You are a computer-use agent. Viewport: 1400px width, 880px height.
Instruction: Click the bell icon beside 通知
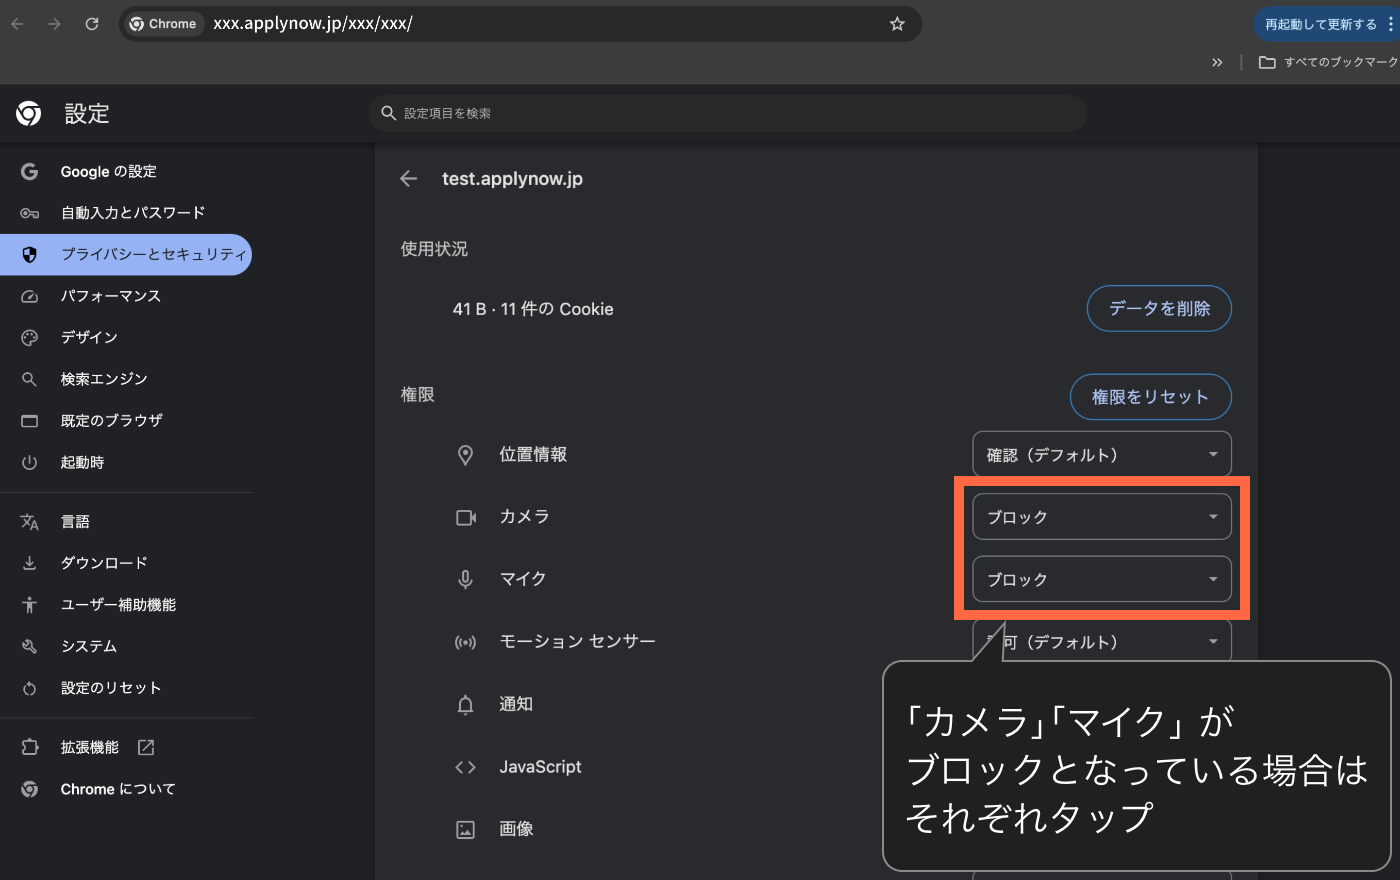click(x=465, y=705)
